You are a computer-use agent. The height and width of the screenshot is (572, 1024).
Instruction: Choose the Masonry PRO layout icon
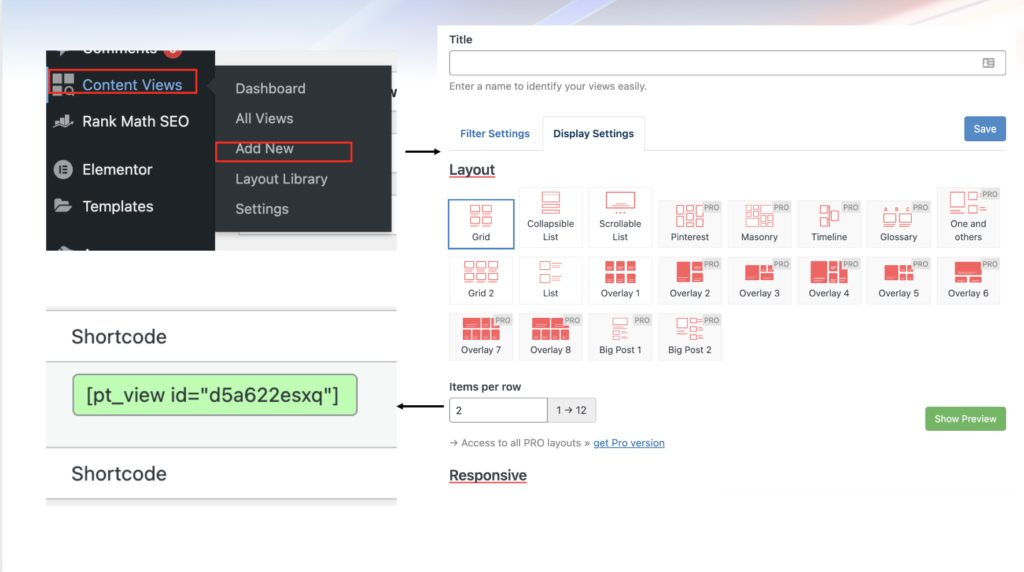click(x=759, y=216)
